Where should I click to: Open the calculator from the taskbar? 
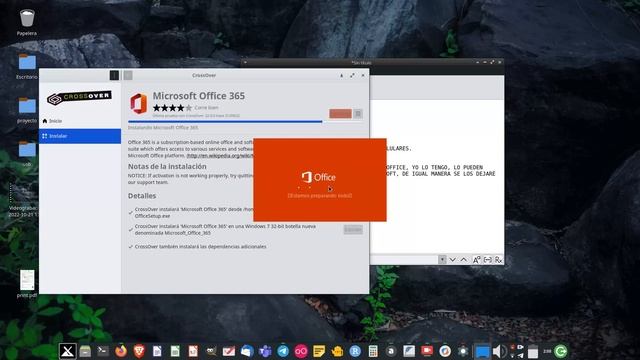click(373, 351)
